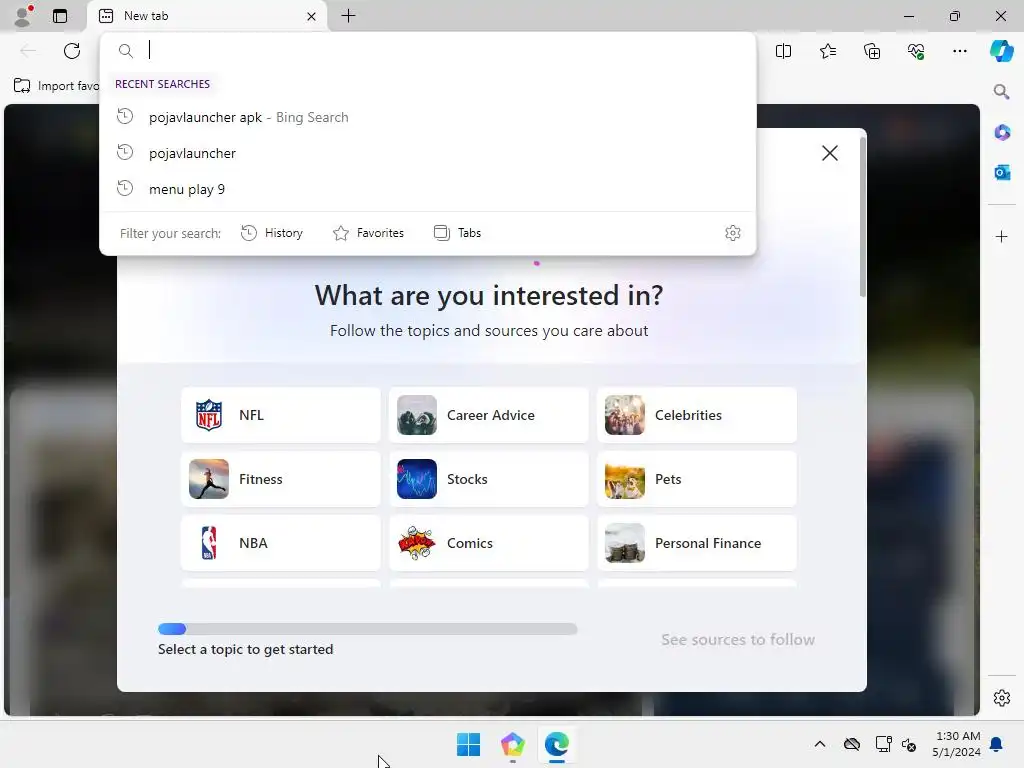The height and width of the screenshot is (768, 1024).
Task: Open the notifications bell icon
Action: coord(997,744)
